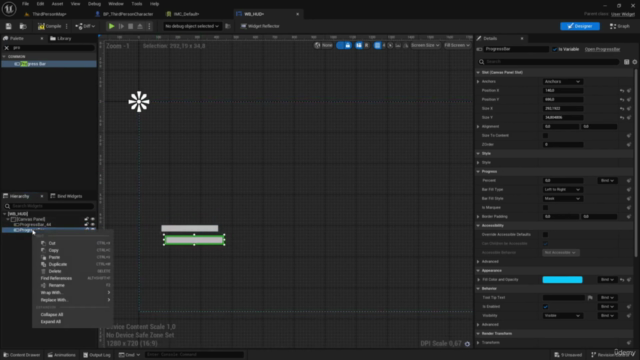Open the Anchors dropdown
The width and height of the screenshot is (640, 360).
coord(562,82)
